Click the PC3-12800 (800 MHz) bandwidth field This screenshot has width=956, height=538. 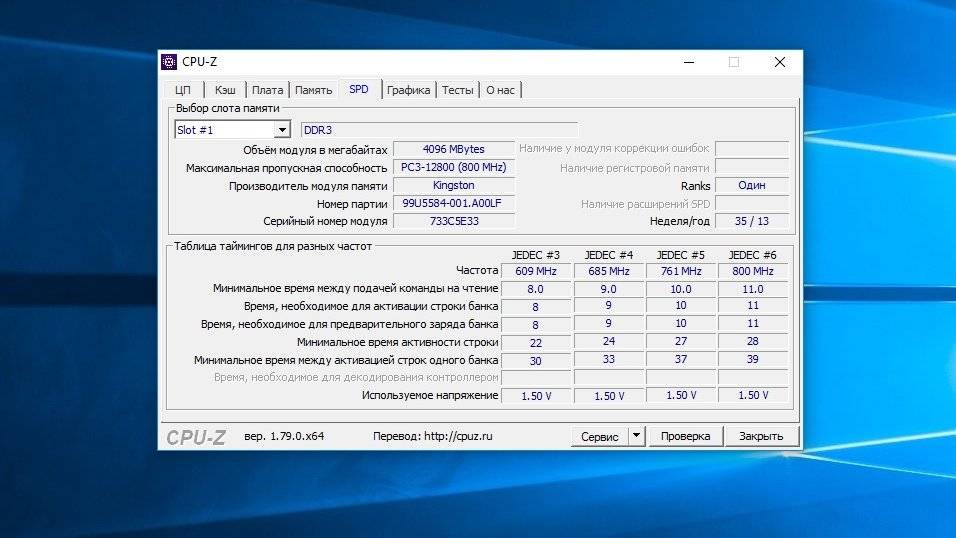click(x=453, y=167)
